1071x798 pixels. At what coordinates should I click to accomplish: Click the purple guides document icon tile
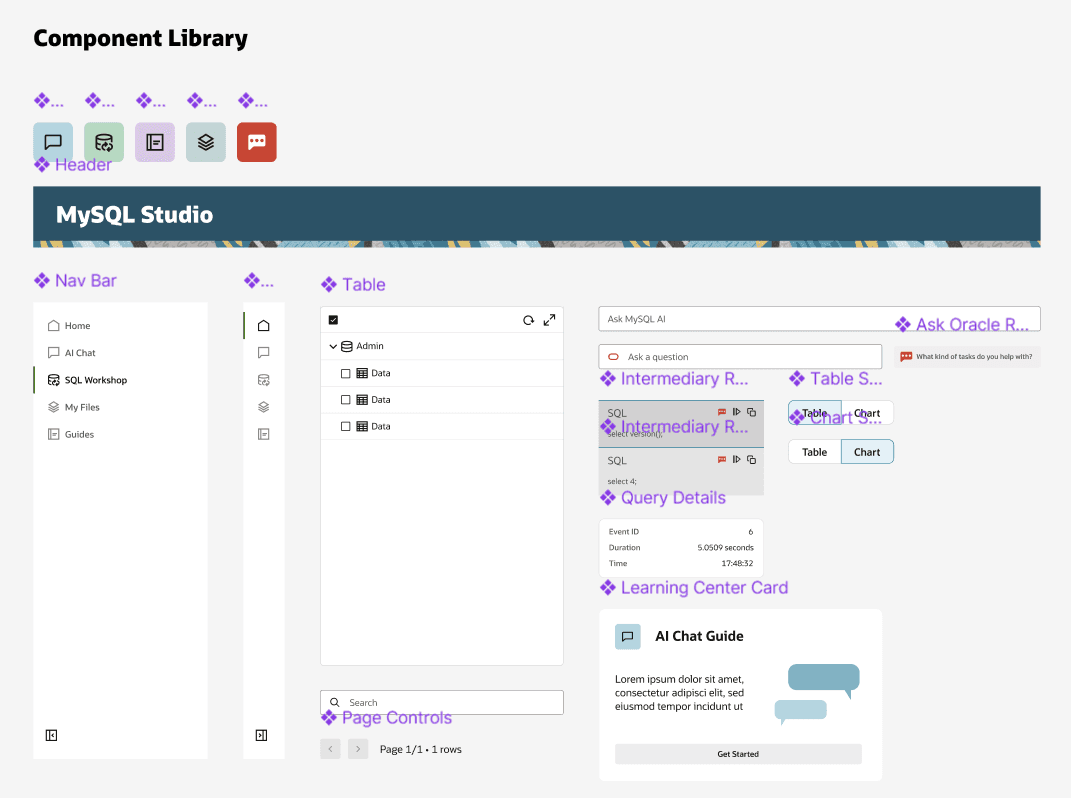(155, 142)
